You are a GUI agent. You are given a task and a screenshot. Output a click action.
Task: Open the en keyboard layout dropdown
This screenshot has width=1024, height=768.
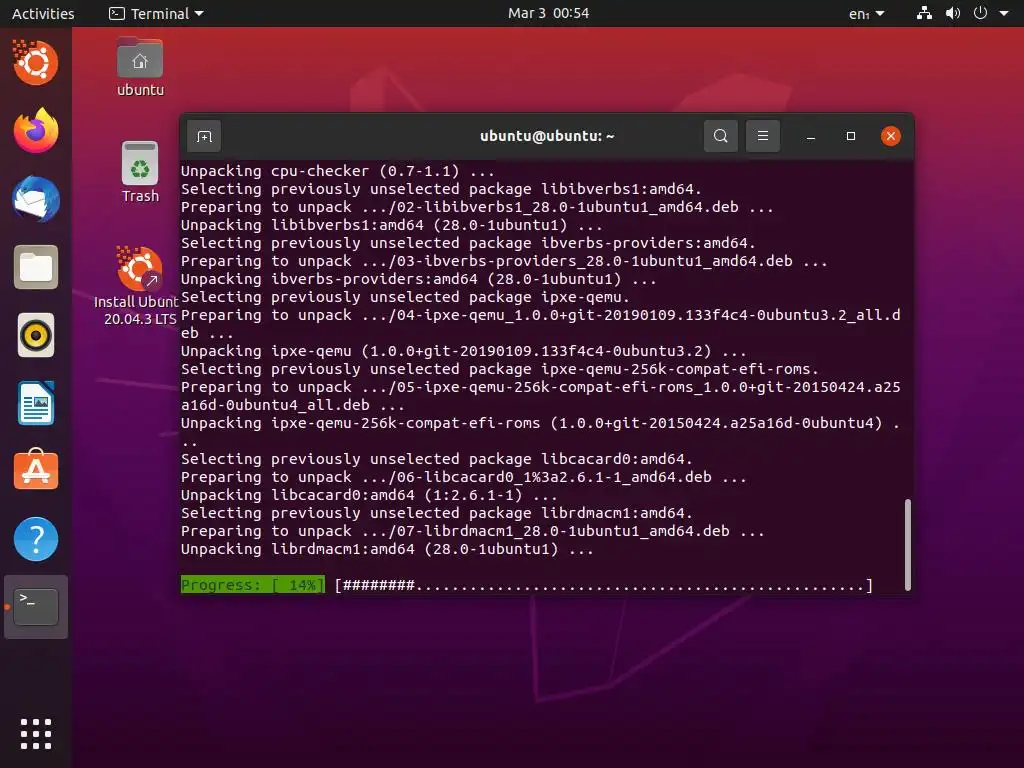[x=866, y=13]
